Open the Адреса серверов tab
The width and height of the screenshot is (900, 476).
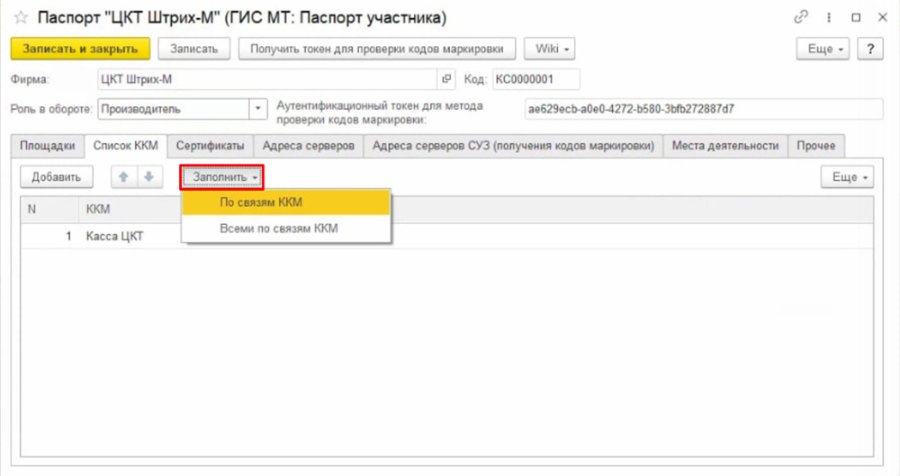click(x=309, y=146)
